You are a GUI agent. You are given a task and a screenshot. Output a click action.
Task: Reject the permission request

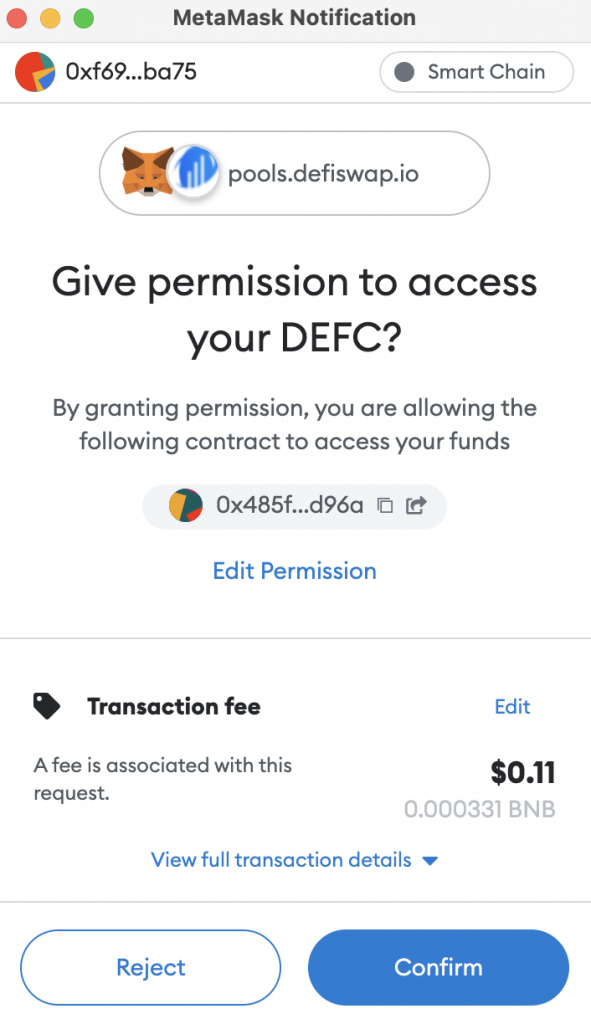[x=150, y=967]
